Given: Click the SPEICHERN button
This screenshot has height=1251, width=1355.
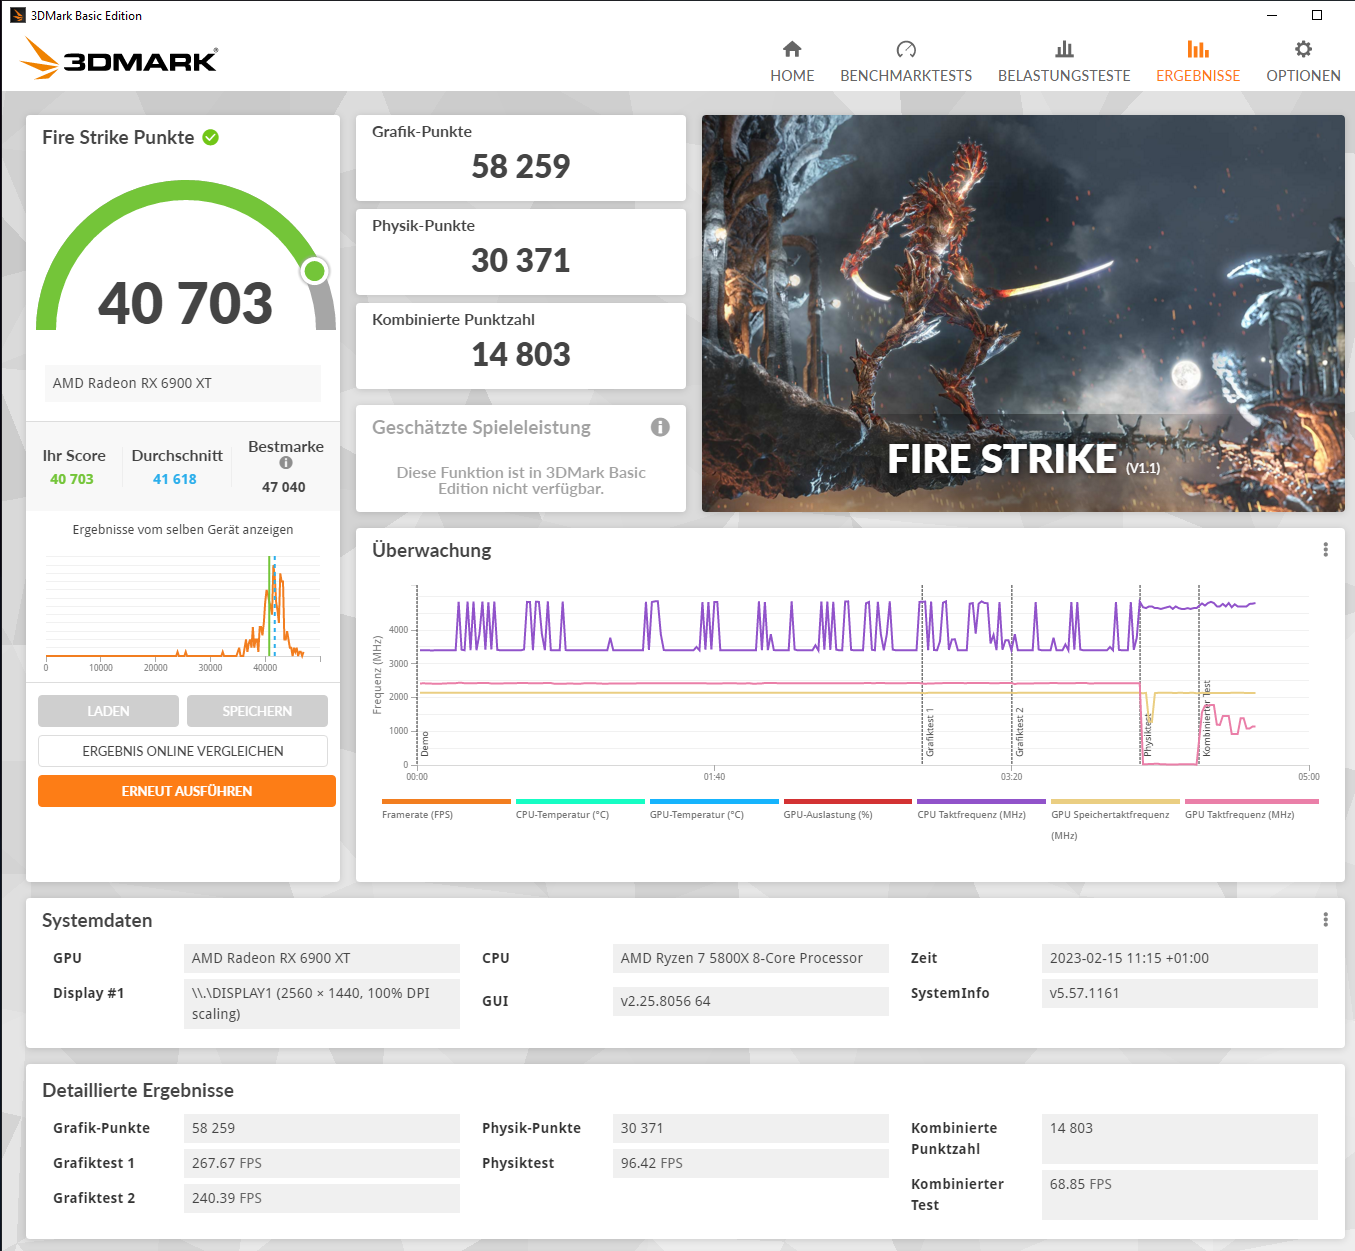Looking at the screenshot, I should pyautogui.click(x=257, y=711).
